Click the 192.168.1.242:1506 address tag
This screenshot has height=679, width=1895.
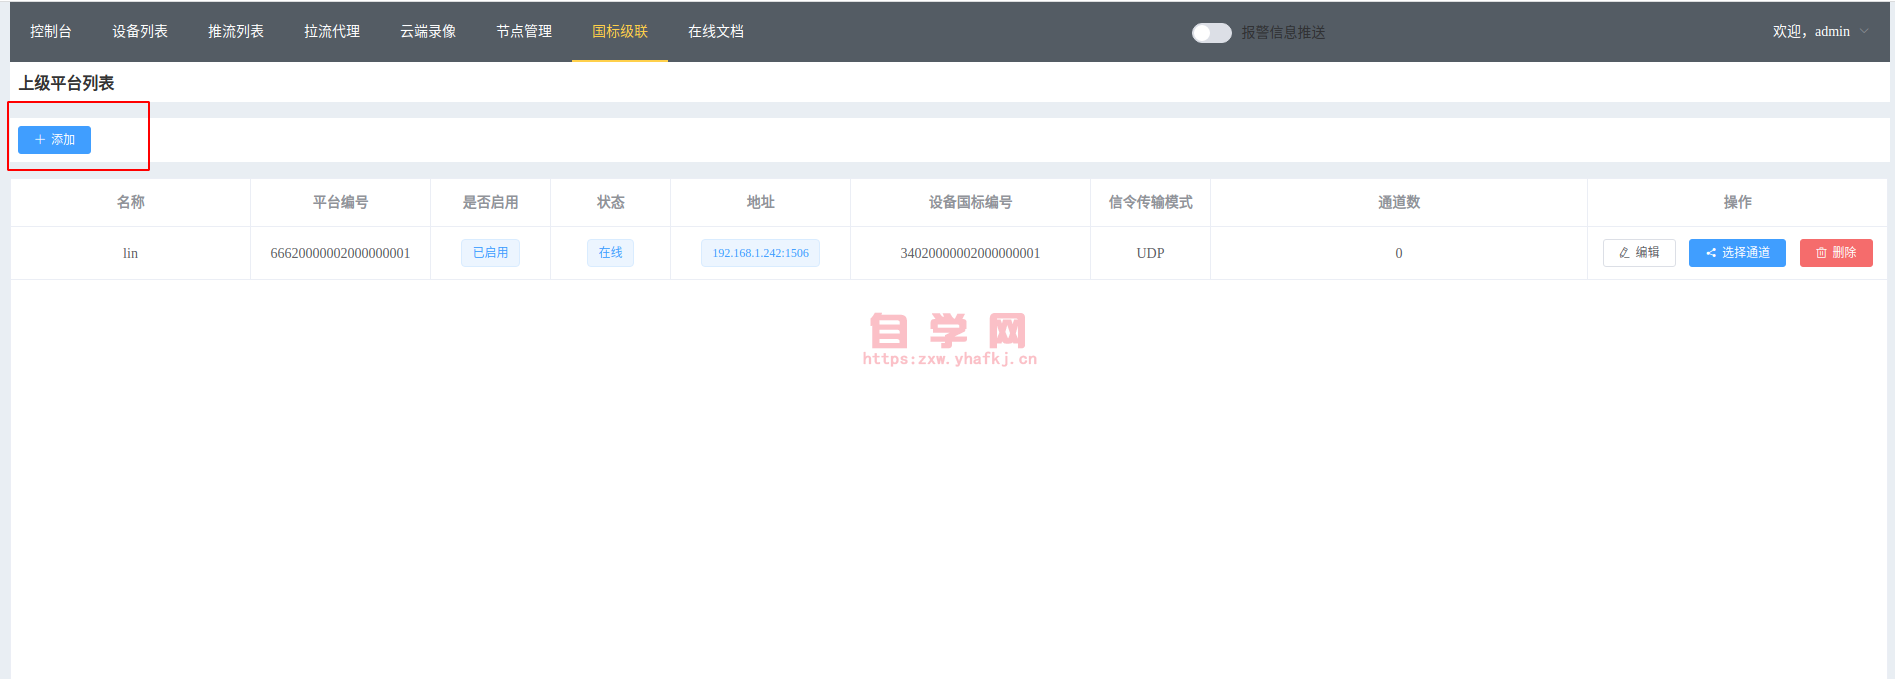[x=760, y=253]
